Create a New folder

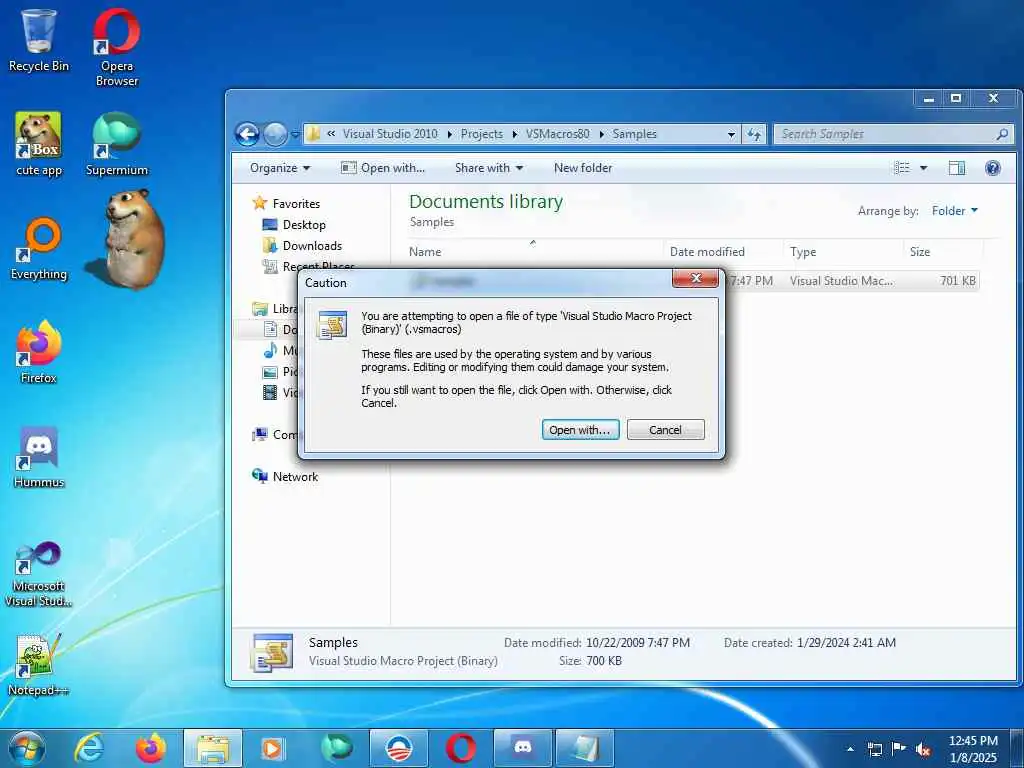(x=583, y=168)
